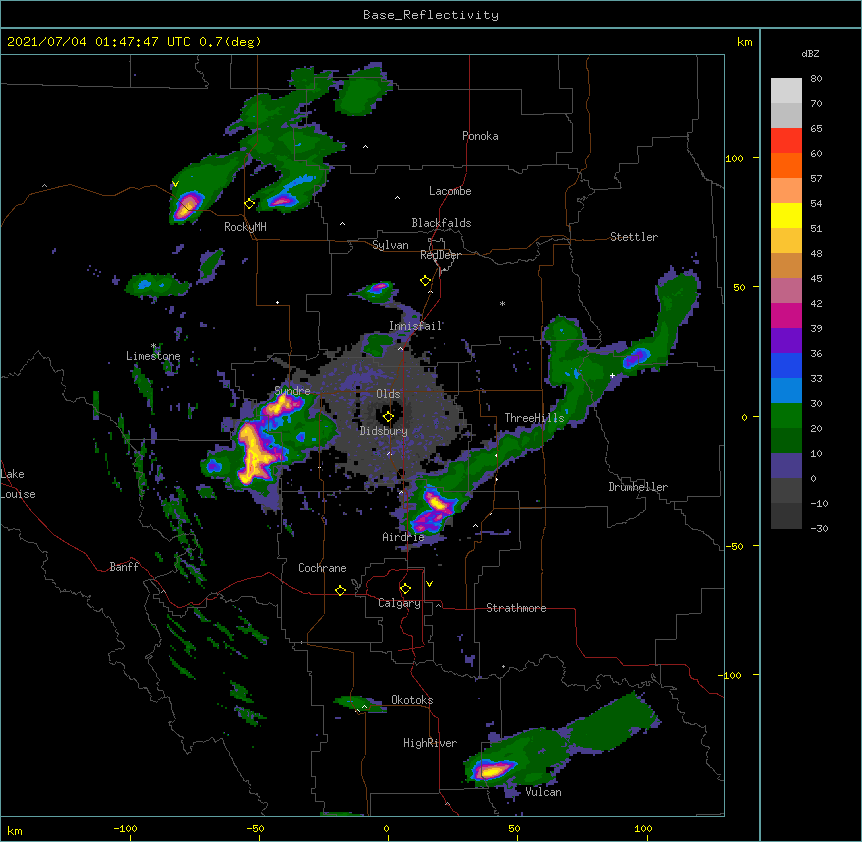Viewport: 862px width, 842px height.
Task: Click the Lake Louise label
Action: pyautogui.click(x=18, y=484)
